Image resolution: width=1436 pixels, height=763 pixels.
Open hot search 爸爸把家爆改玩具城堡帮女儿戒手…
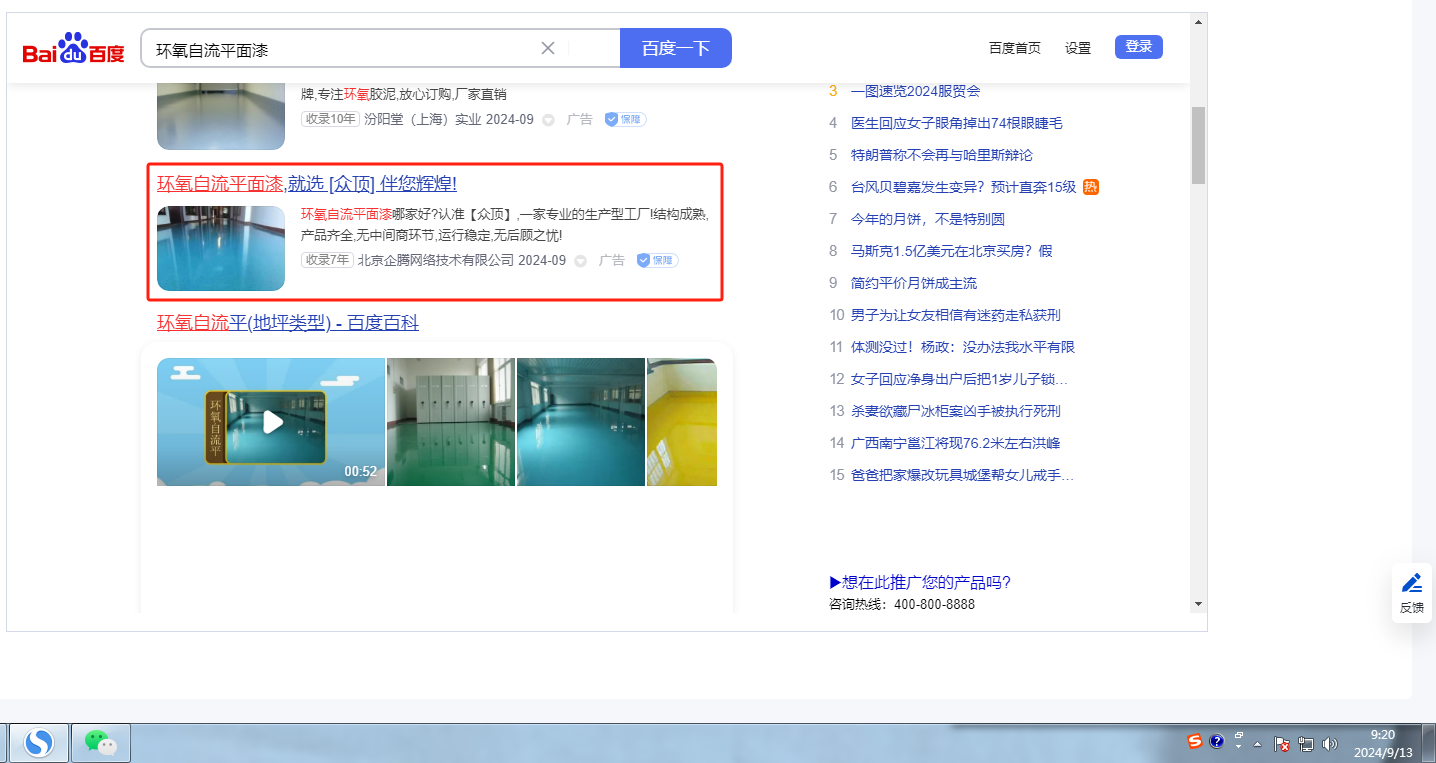point(963,475)
